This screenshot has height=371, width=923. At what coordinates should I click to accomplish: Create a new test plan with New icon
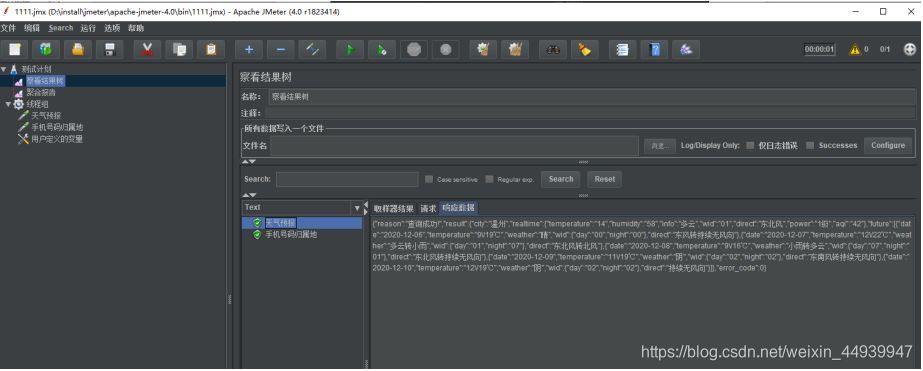pyautogui.click(x=15, y=49)
